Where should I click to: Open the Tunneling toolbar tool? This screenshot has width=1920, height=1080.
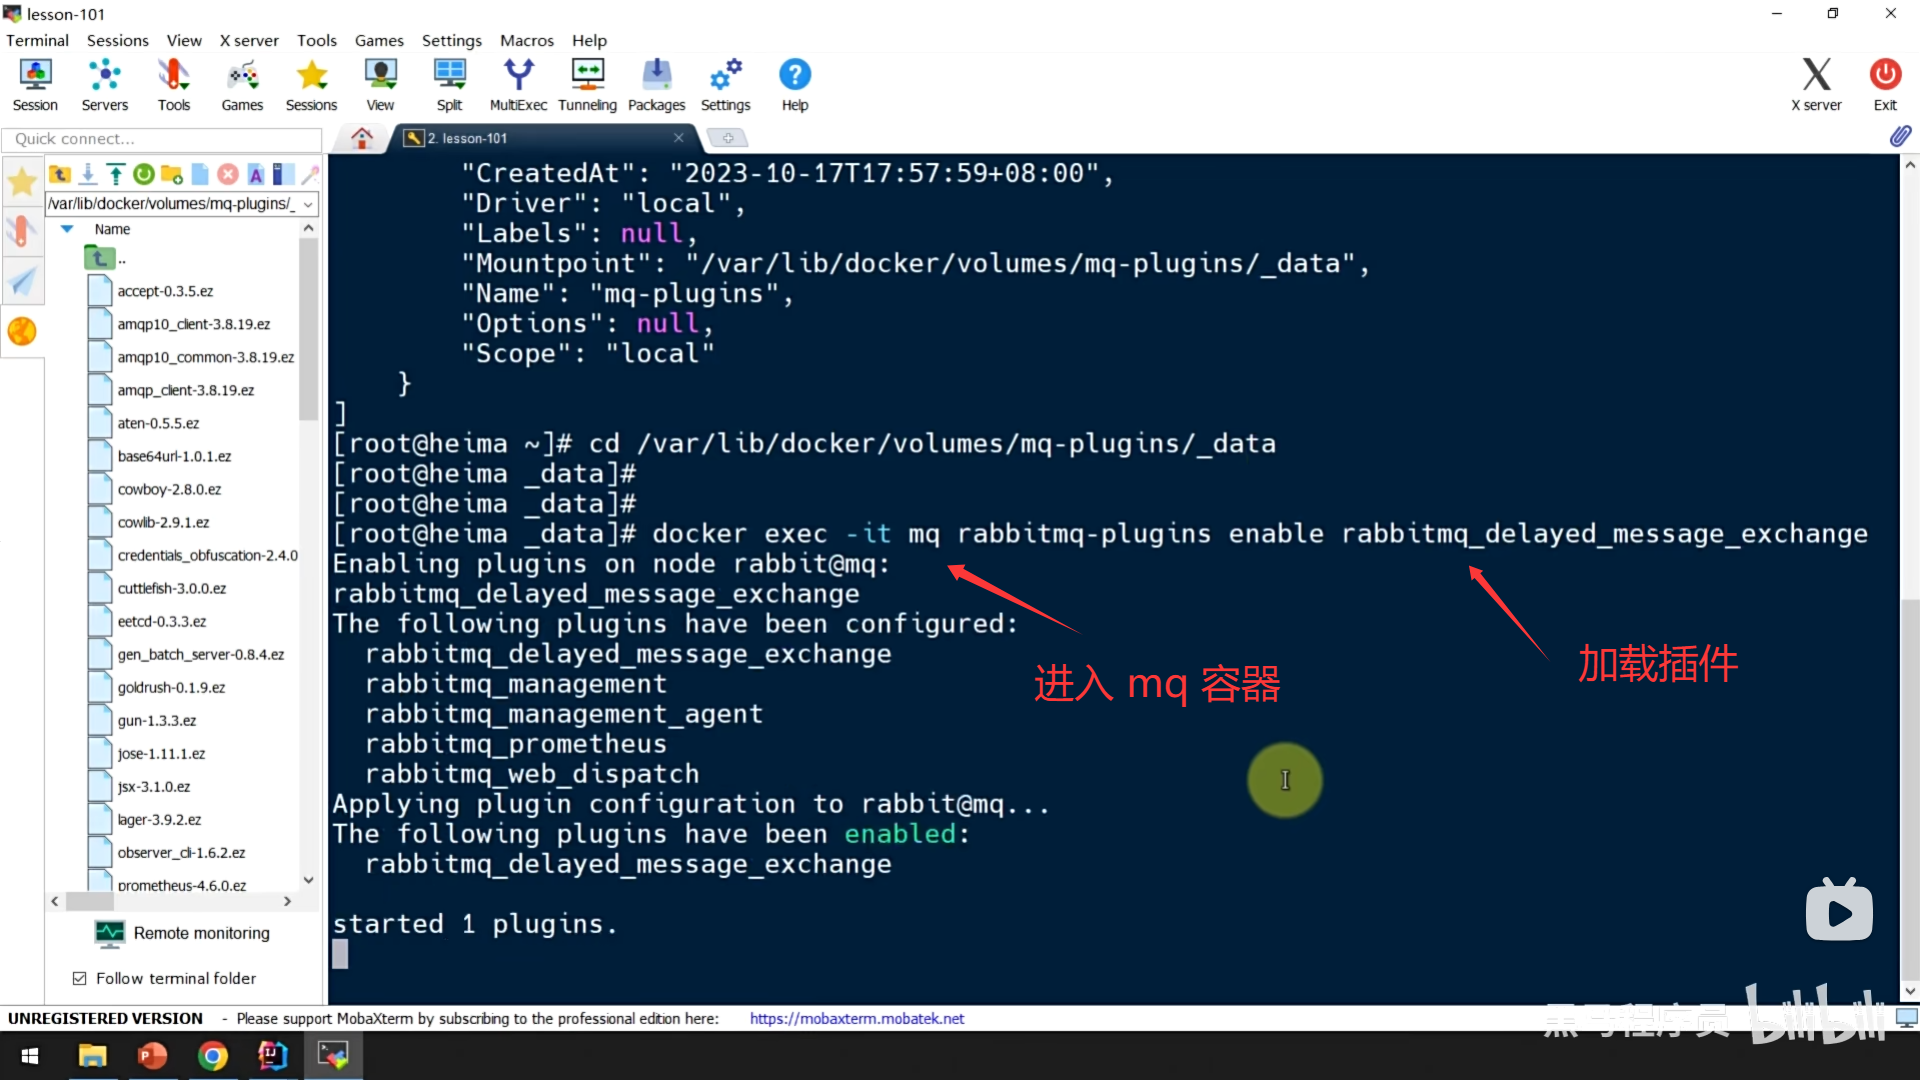(x=587, y=85)
